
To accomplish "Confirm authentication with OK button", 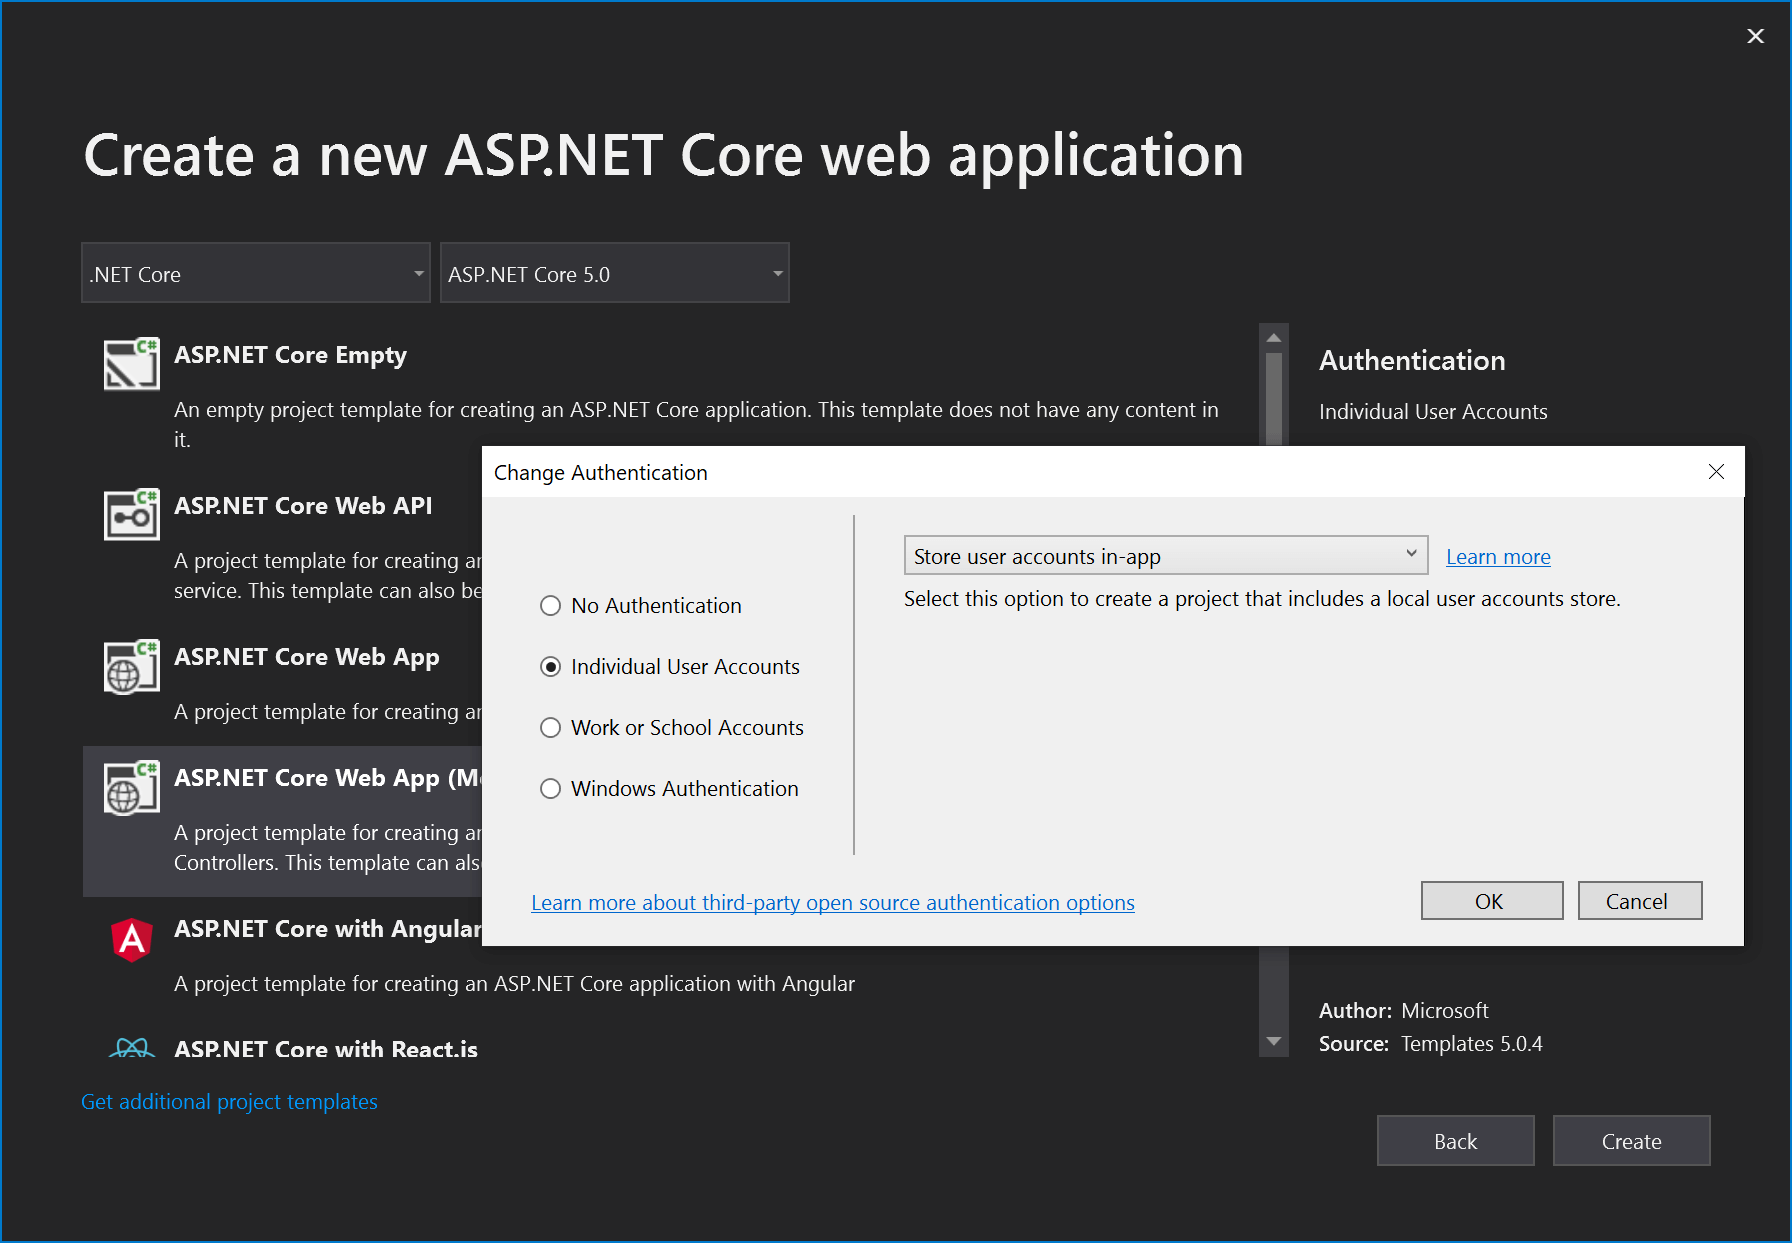I will pos(1491,900).
